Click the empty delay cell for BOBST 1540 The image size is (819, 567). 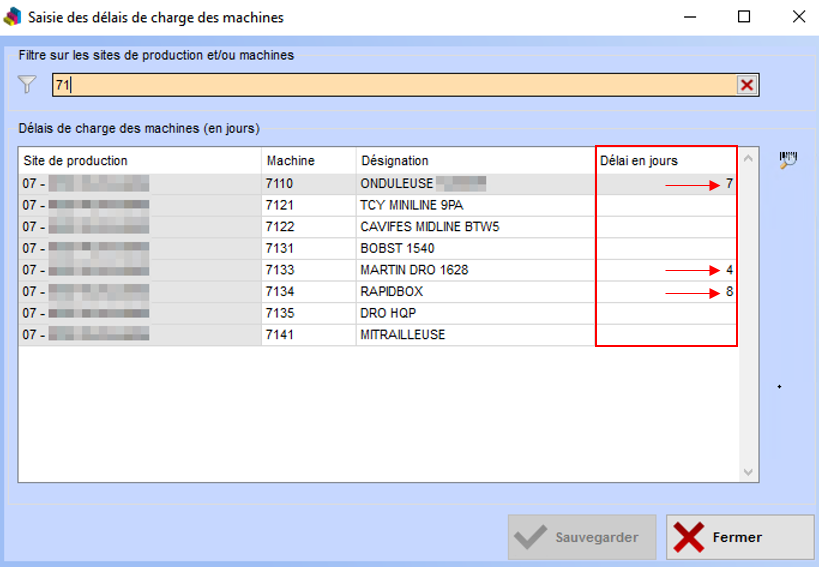666,248
